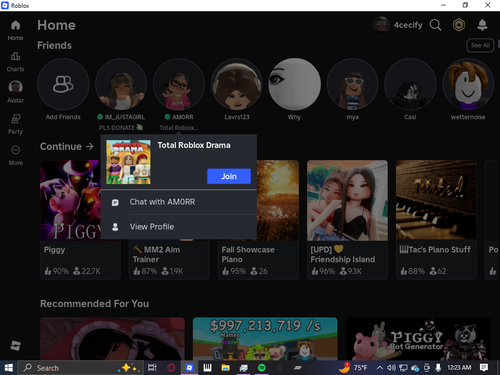Open Fall Showcase Piano game title
500x375 pixels.
point(248,254)
